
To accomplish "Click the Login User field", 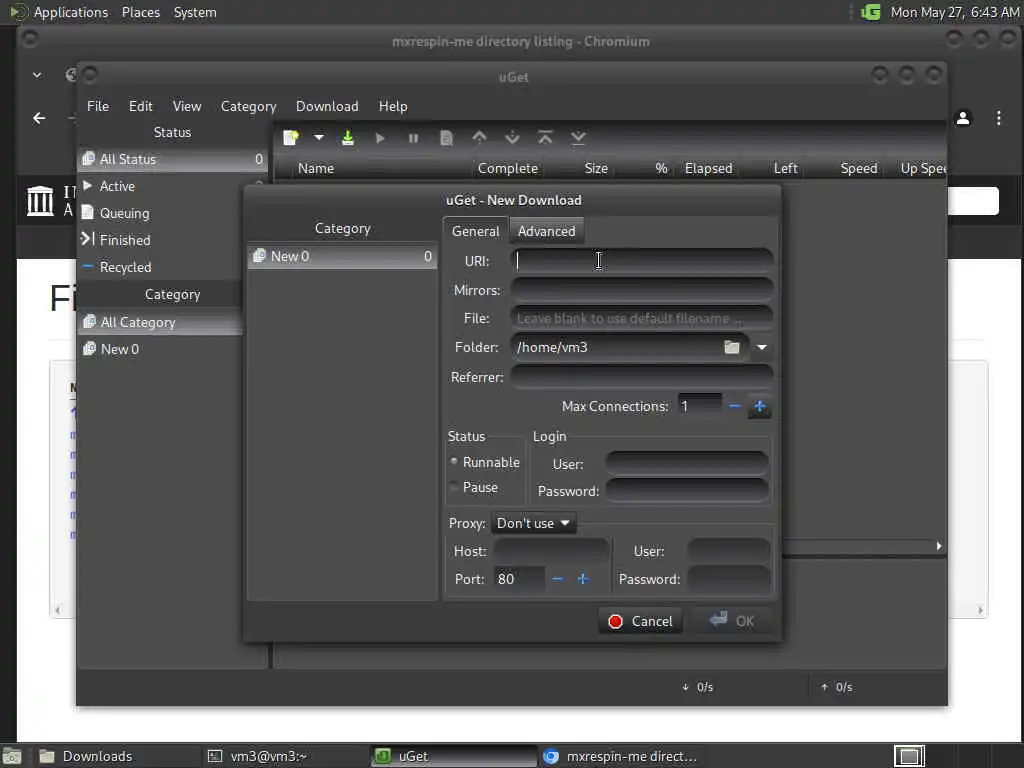I will click(687, 464).
